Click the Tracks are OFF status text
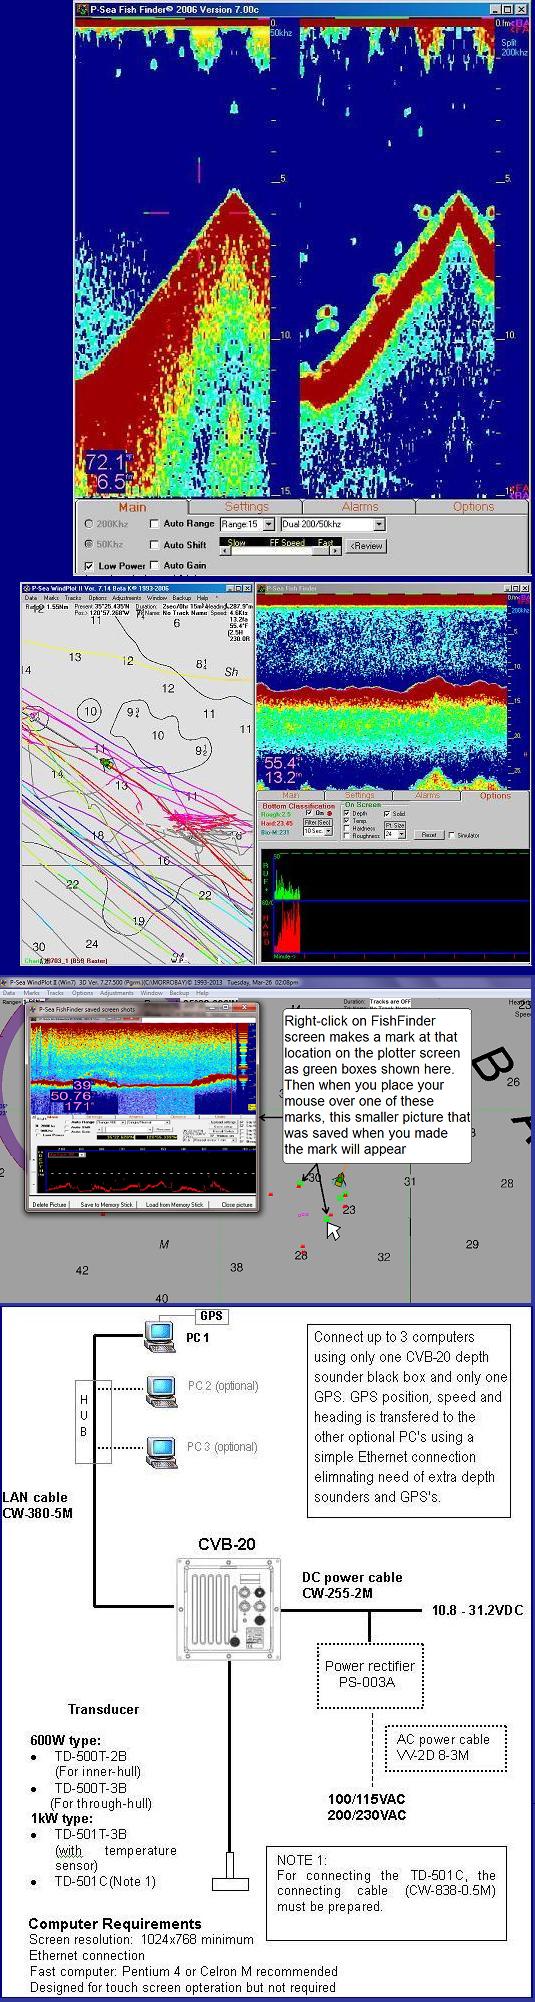The width and height of the screenshot is (535, 2002). pos(390,1001)
